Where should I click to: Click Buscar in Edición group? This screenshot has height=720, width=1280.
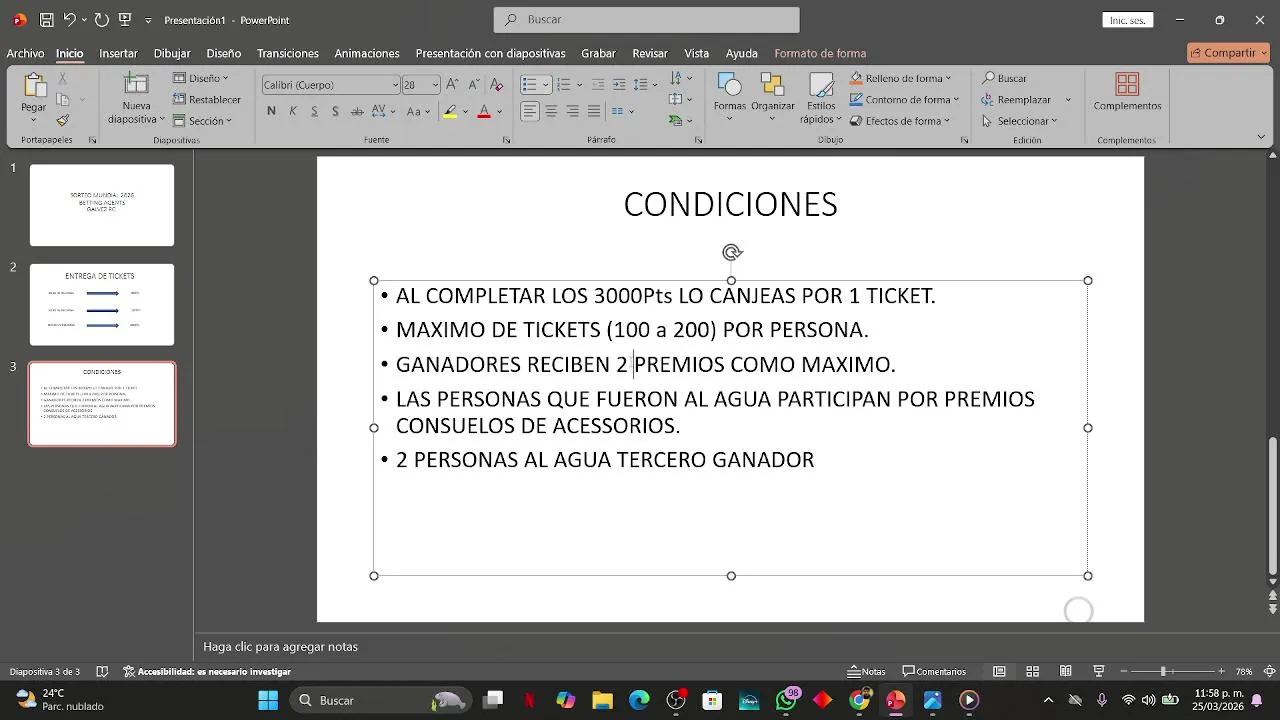tap(1004, 78)
